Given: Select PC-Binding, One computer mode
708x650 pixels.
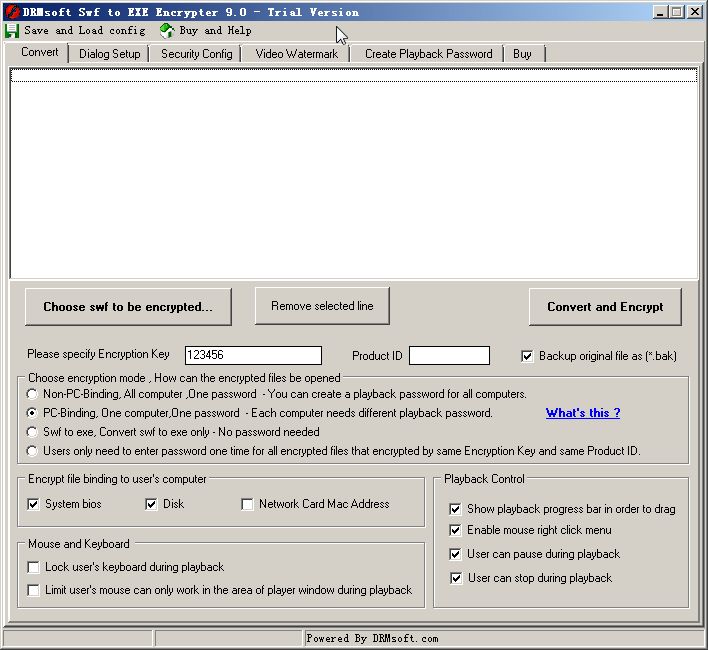Looking at the screenshot, I should 32,413.
